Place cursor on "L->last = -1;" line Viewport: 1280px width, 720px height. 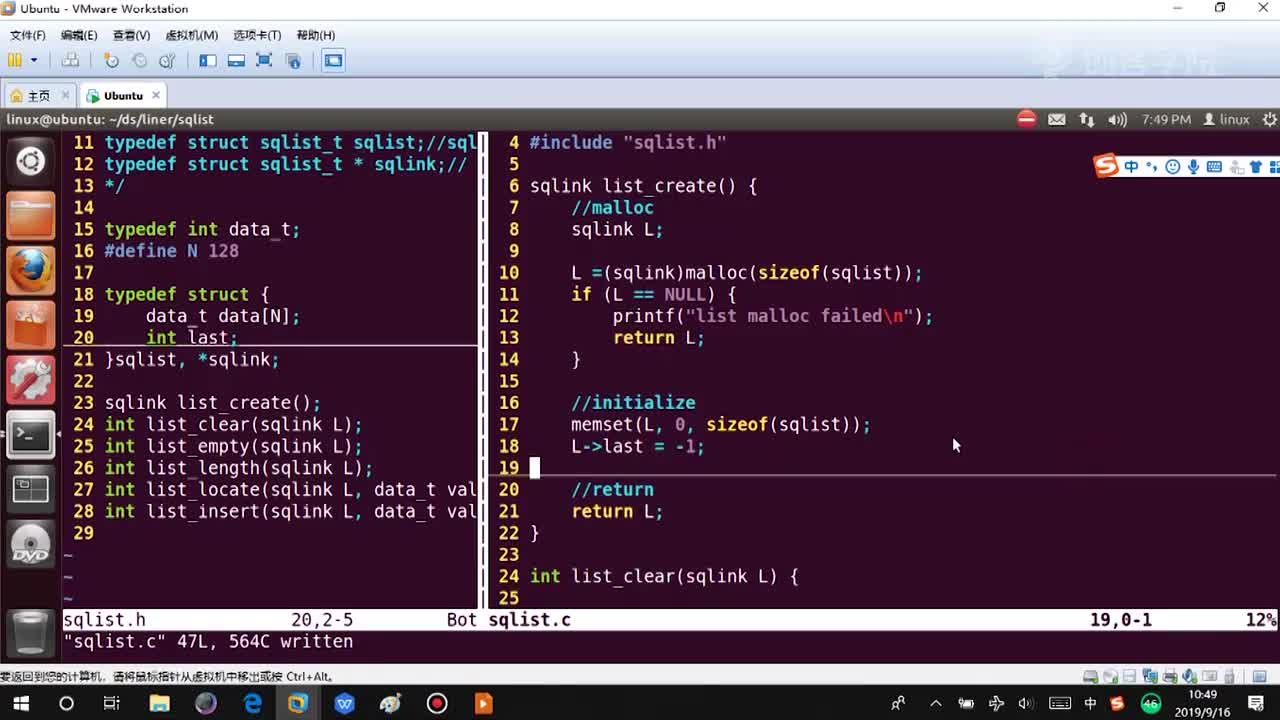(x=638, y=446)
